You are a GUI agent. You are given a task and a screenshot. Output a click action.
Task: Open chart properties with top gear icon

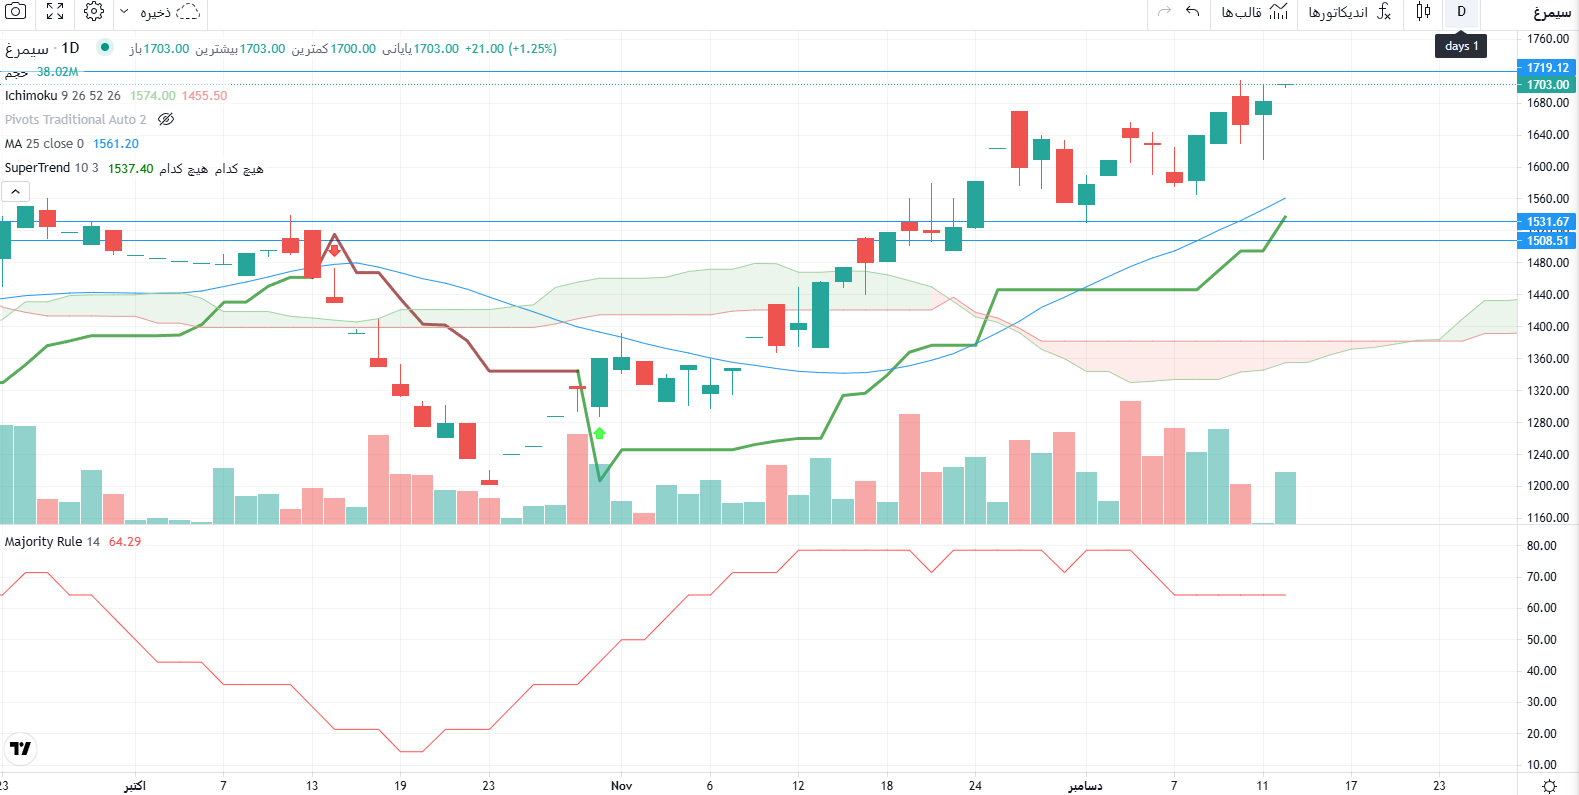[x=94, y=12]
